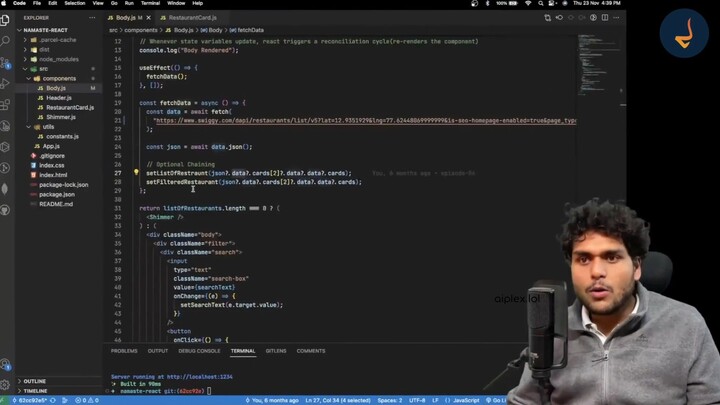
Task: Open the DEBUG CONSOLE panel tab
Action: [x=199, y=351]
